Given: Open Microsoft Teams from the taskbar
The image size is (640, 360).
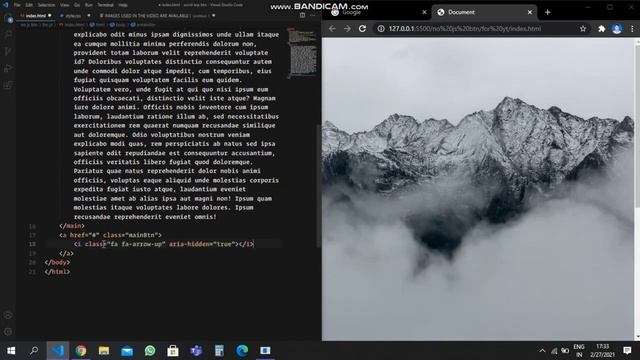Looking at the screenshot, I should [196, 351].
